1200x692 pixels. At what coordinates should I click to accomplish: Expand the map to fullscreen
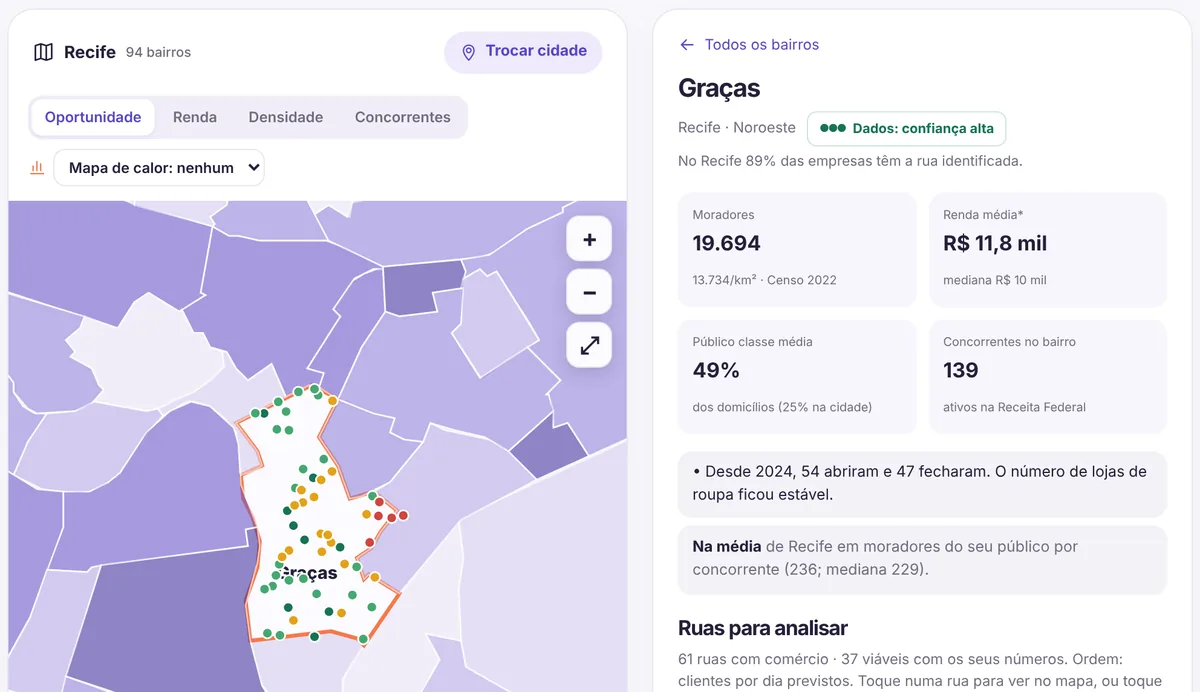click(x=589, y=346)
